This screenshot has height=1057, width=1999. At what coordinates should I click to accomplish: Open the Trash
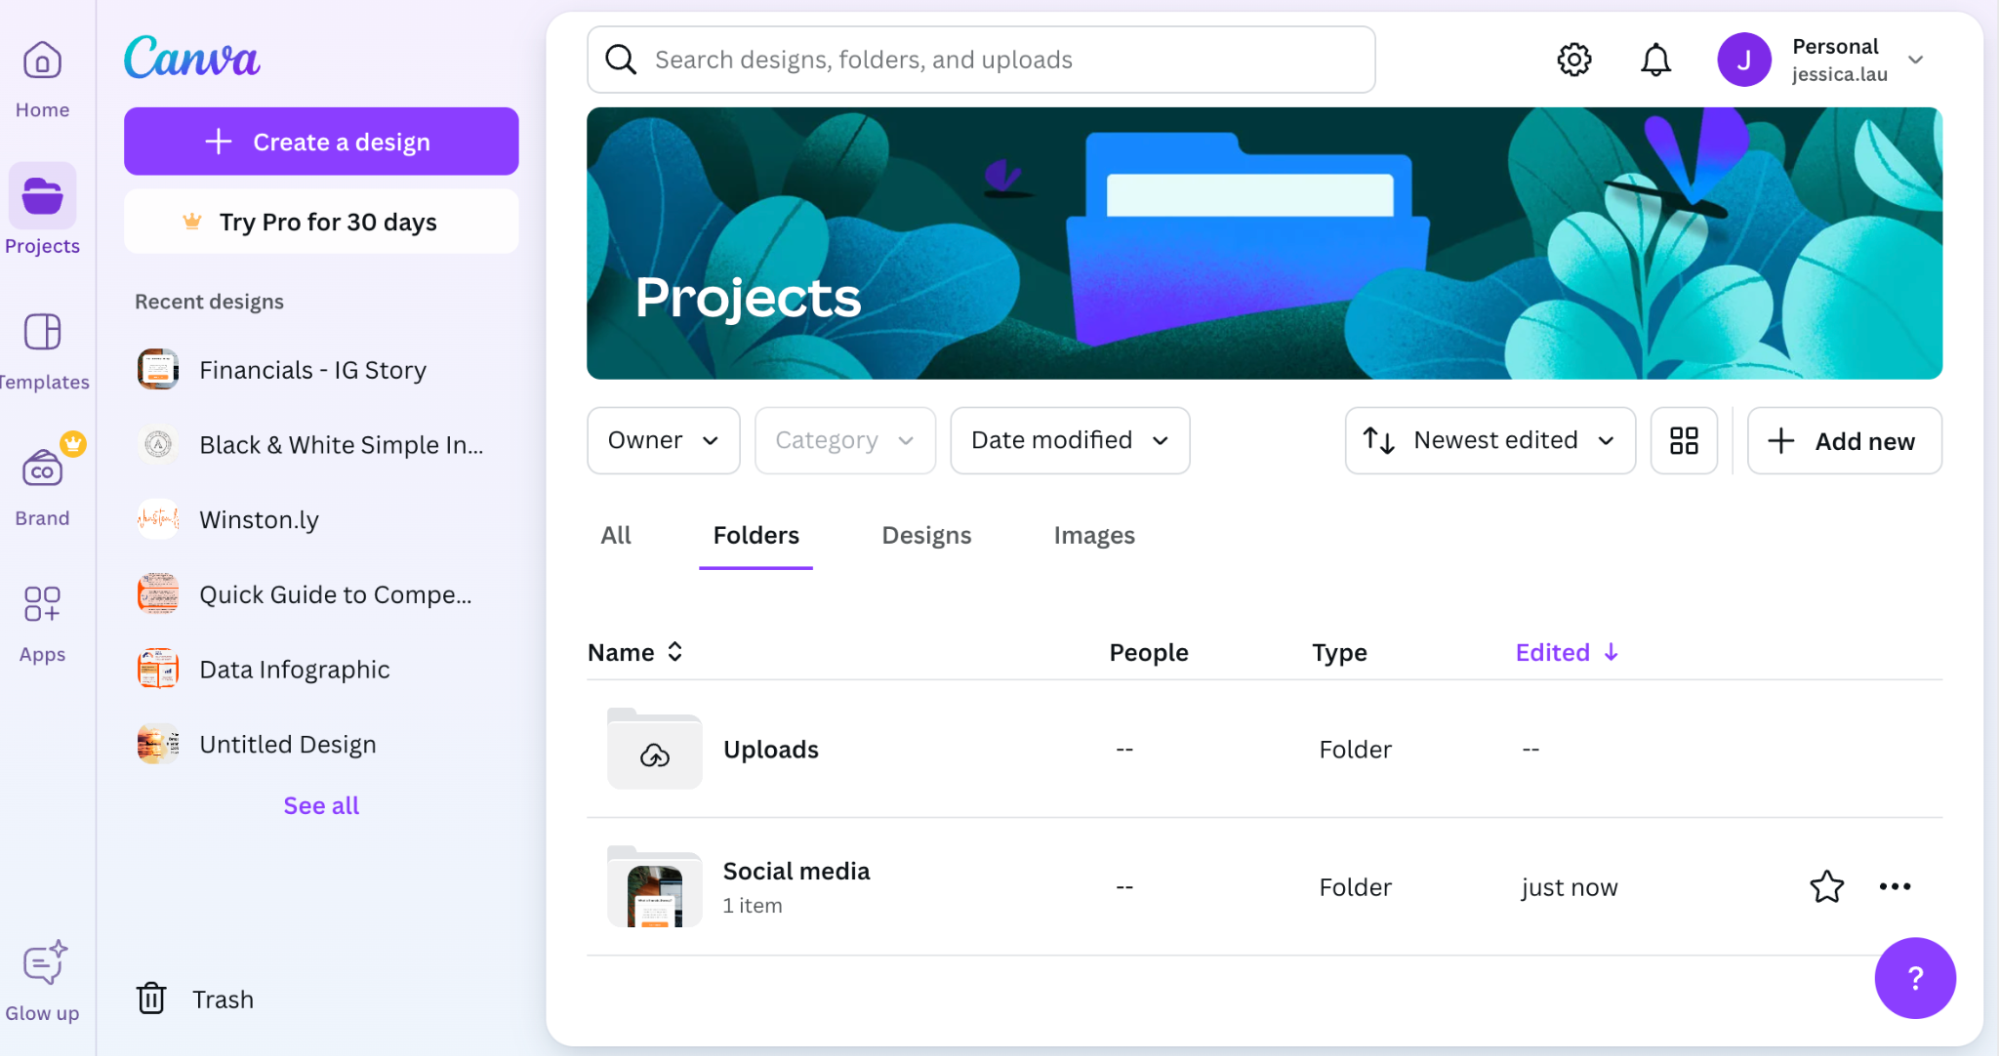click(x=196, y=999)
